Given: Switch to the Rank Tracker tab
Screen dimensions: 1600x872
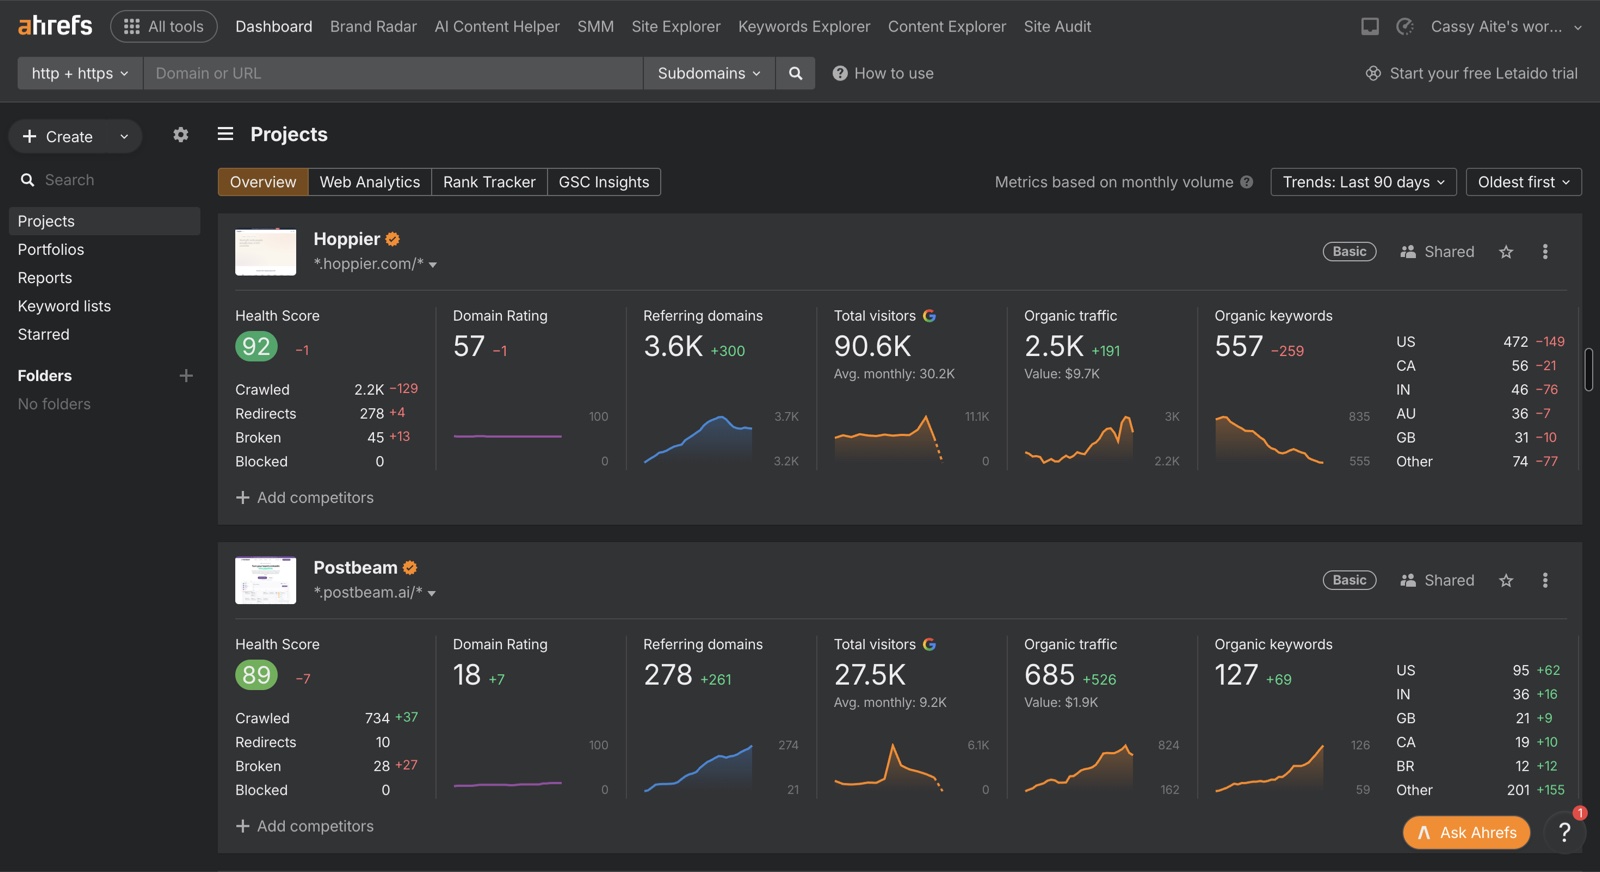Looking at the screenshot, I should [x=489, y=182].
